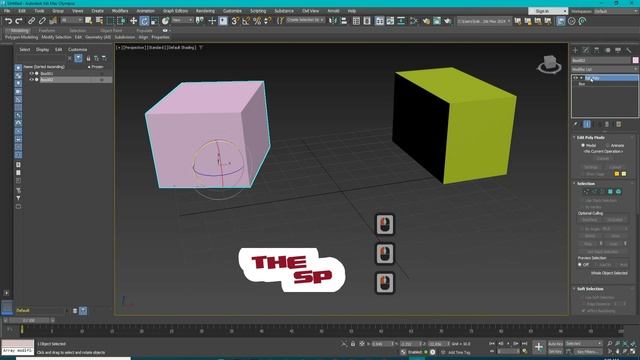Viewport: 640px width, 360px height.
Task: Select the Animate radio button
Action: [x=607, y=145]
